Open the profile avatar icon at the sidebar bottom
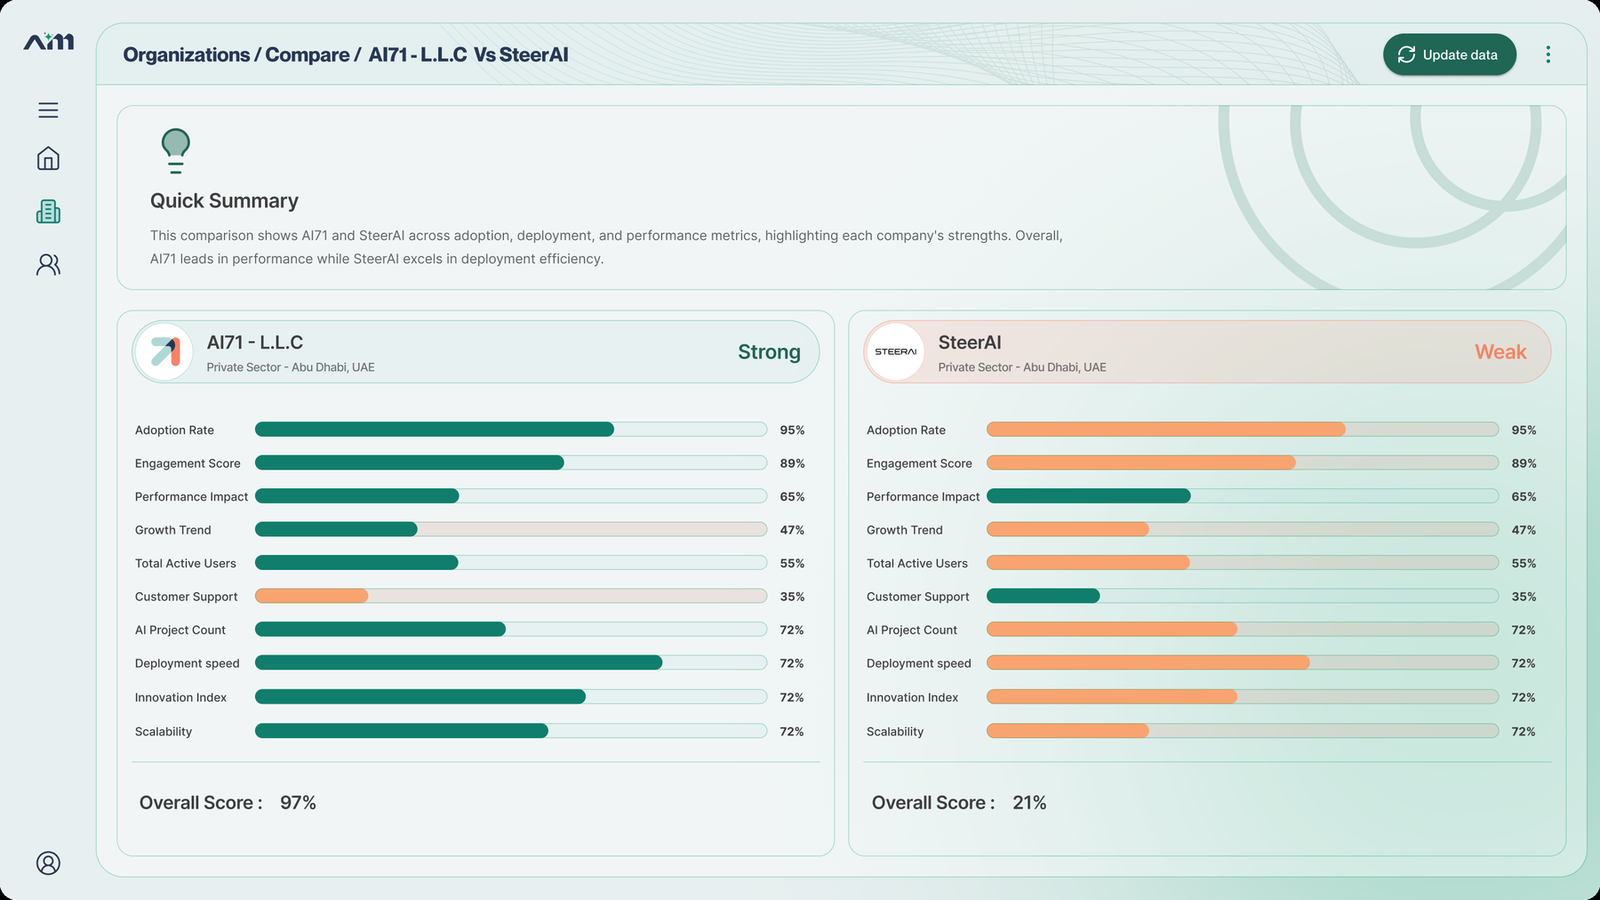 (x=48, y=863)
